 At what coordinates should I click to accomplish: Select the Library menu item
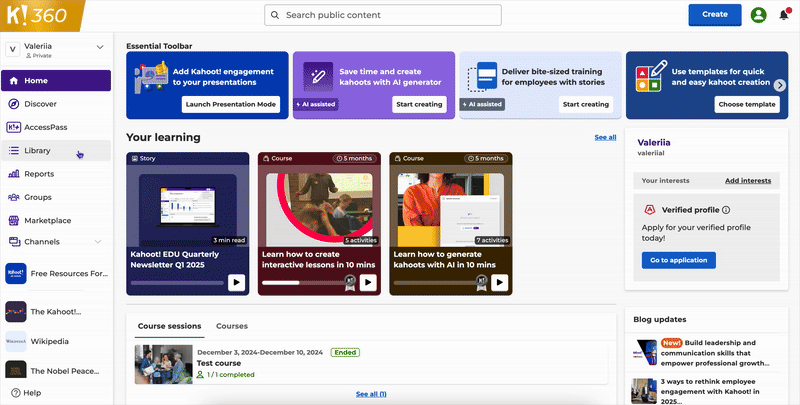(38, 151)
